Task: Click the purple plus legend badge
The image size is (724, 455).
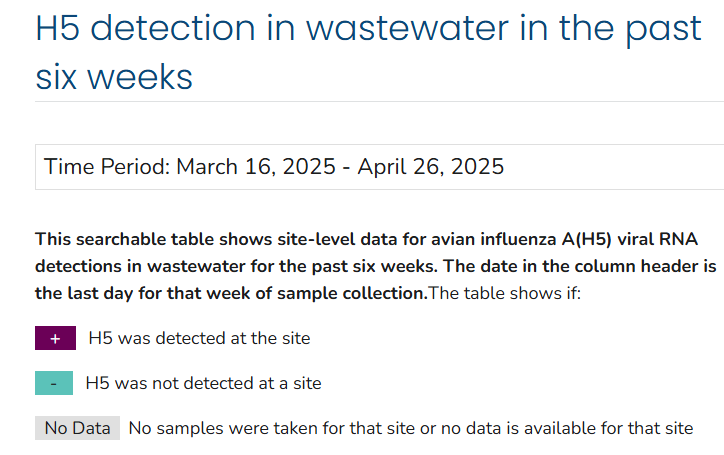Action: point(55,338)
